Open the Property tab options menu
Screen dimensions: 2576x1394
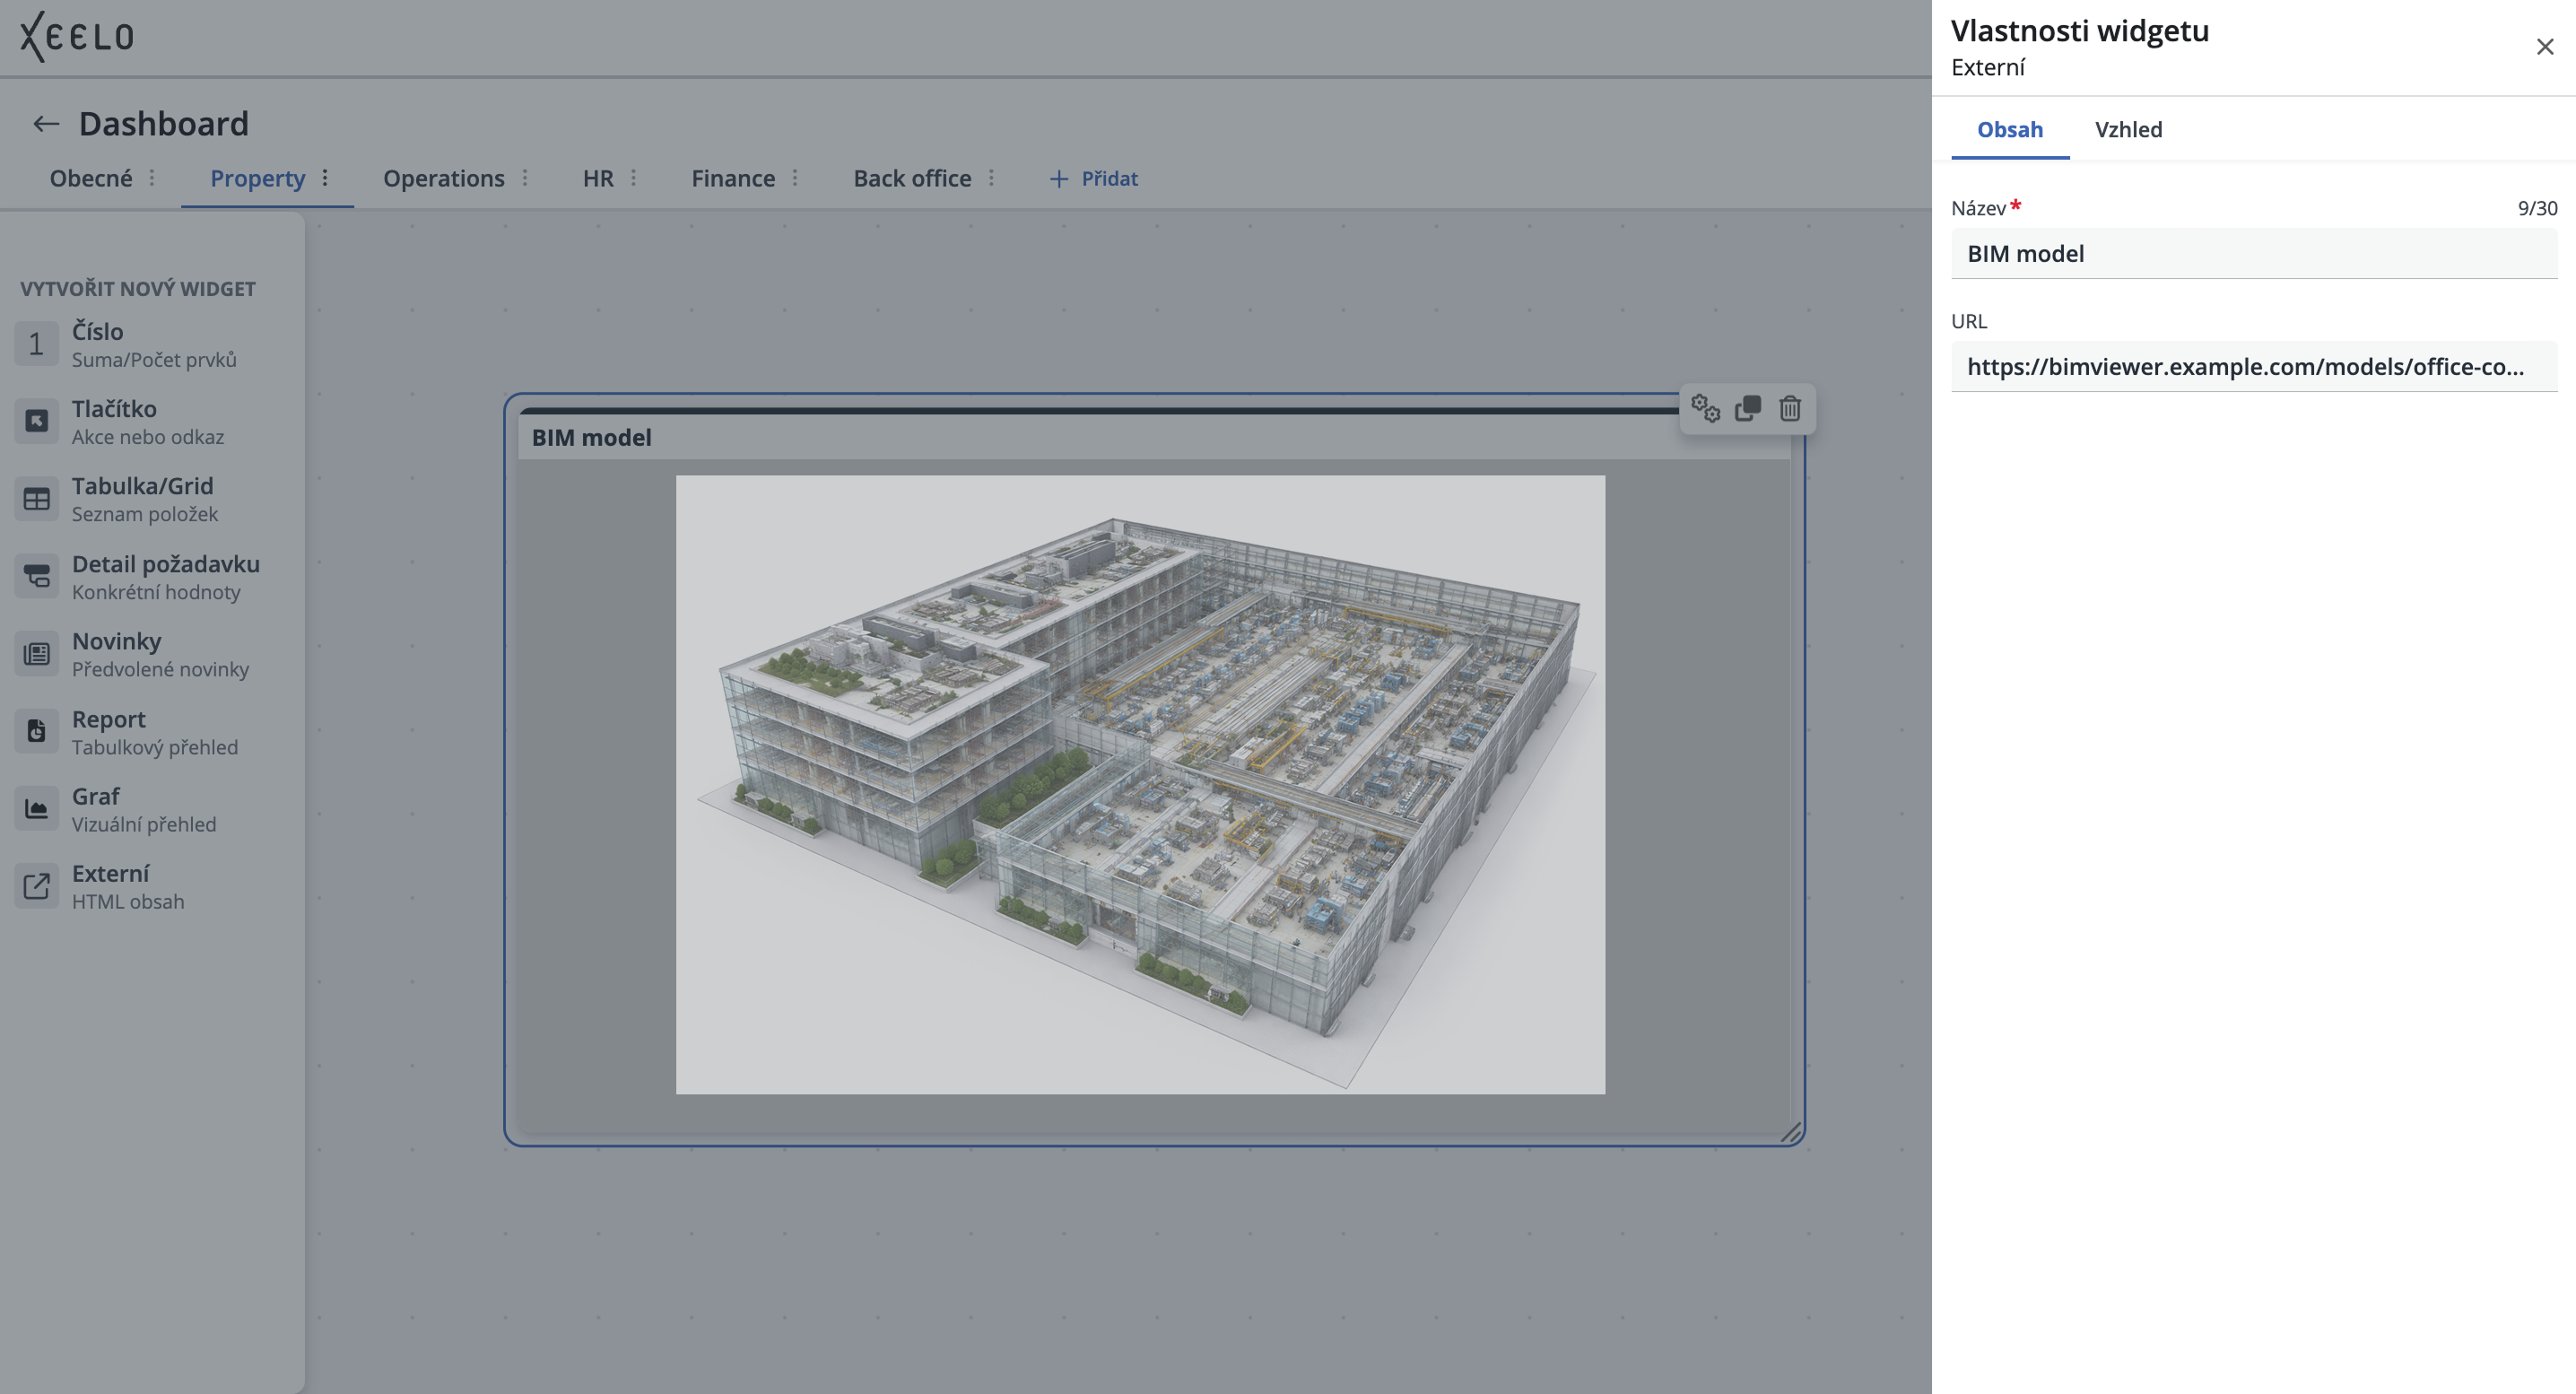[325, 178]
